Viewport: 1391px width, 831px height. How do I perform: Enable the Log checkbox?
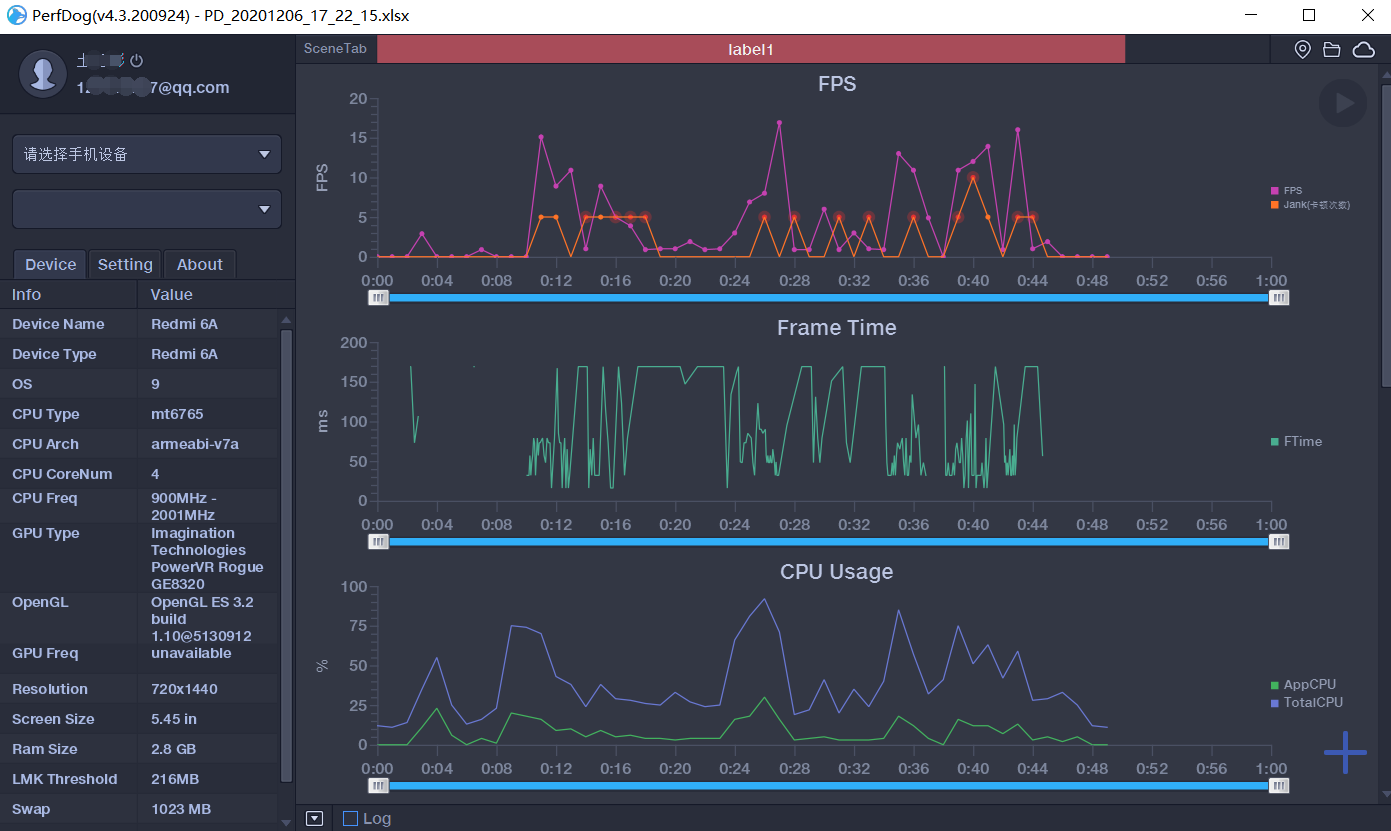[x=350, y=818]
